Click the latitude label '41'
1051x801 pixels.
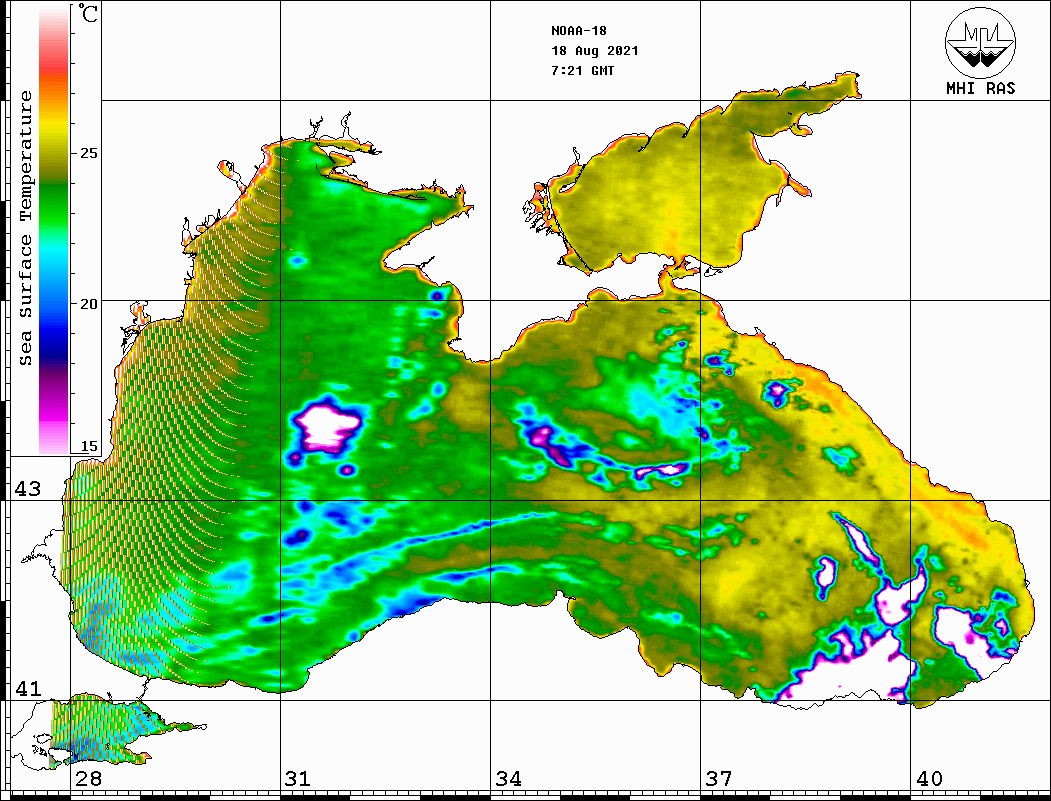(x=28, y=688)
